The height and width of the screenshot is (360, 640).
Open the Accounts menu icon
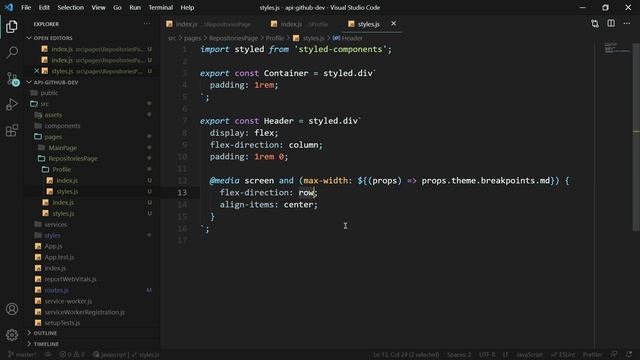click(12, 309)
